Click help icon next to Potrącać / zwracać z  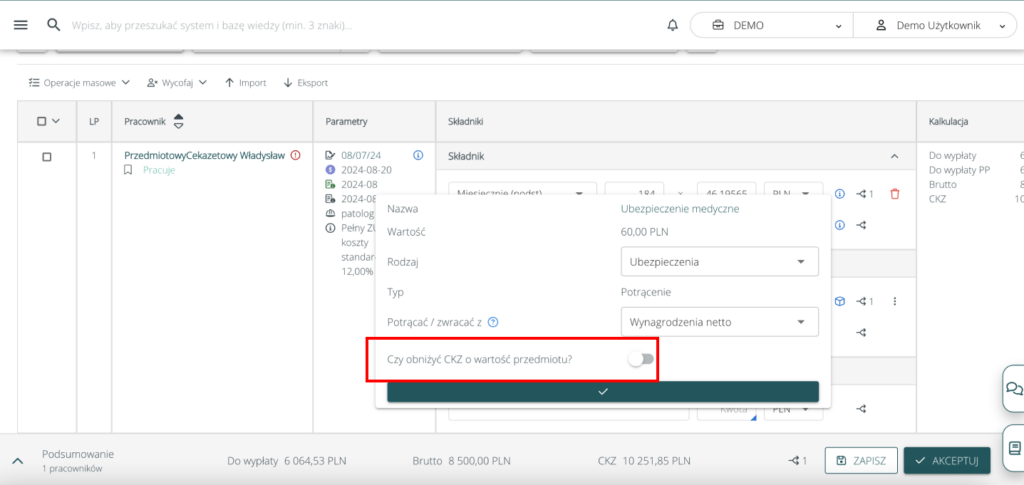pyautogui.click(x=493, y=322)
